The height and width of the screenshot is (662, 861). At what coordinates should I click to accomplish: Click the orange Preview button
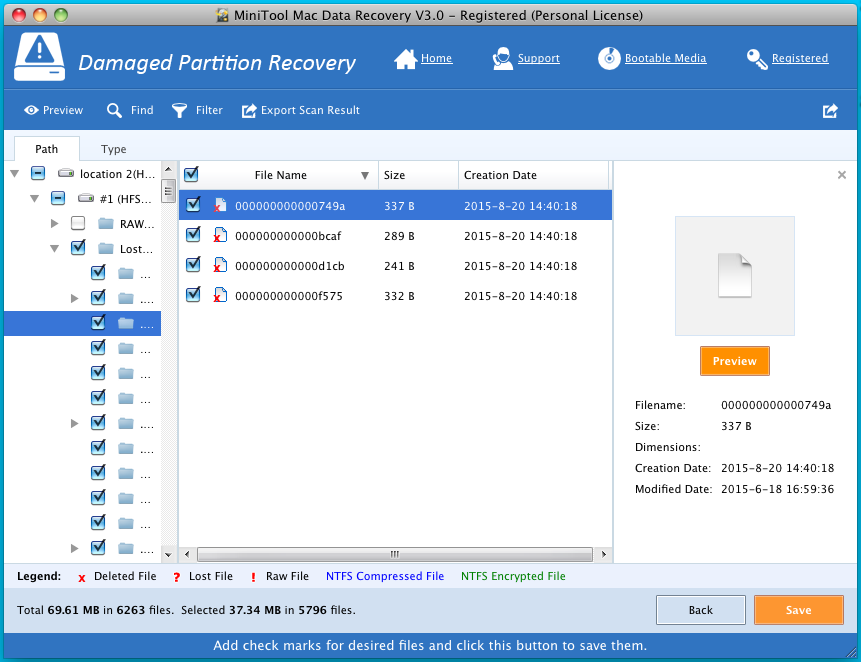pos(735,361)
